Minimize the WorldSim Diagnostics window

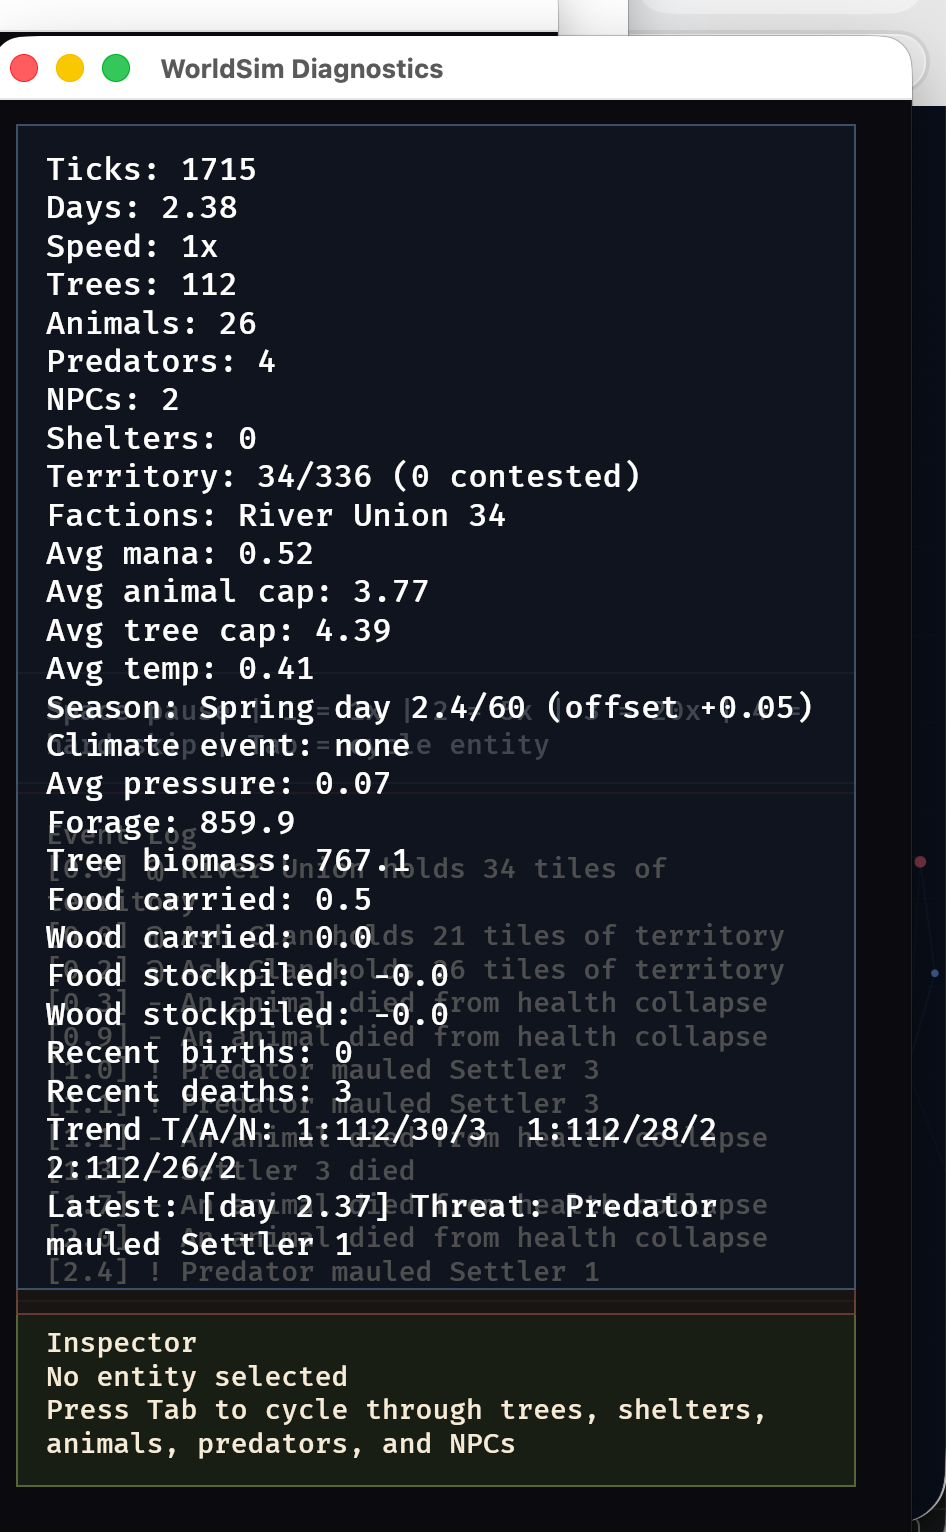coord(70,68)
